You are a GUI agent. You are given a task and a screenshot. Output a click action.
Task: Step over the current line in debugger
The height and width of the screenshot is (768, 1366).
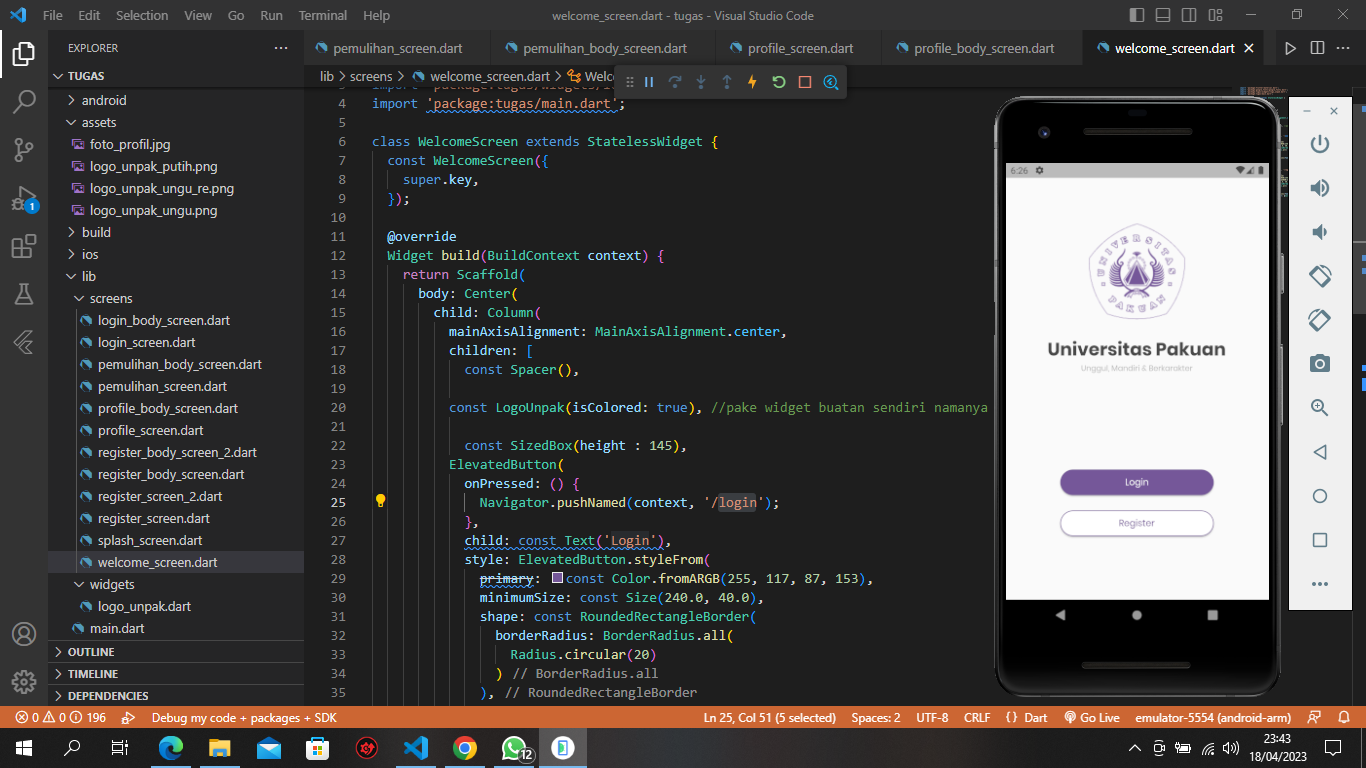675,82
